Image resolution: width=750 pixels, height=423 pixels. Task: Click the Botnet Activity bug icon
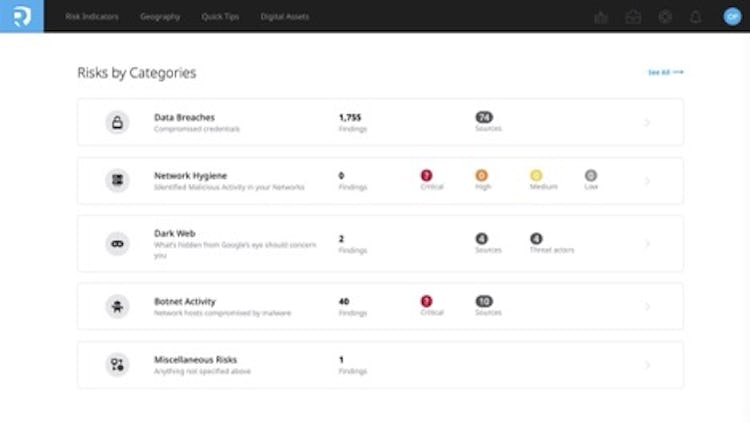click(117, 306)
